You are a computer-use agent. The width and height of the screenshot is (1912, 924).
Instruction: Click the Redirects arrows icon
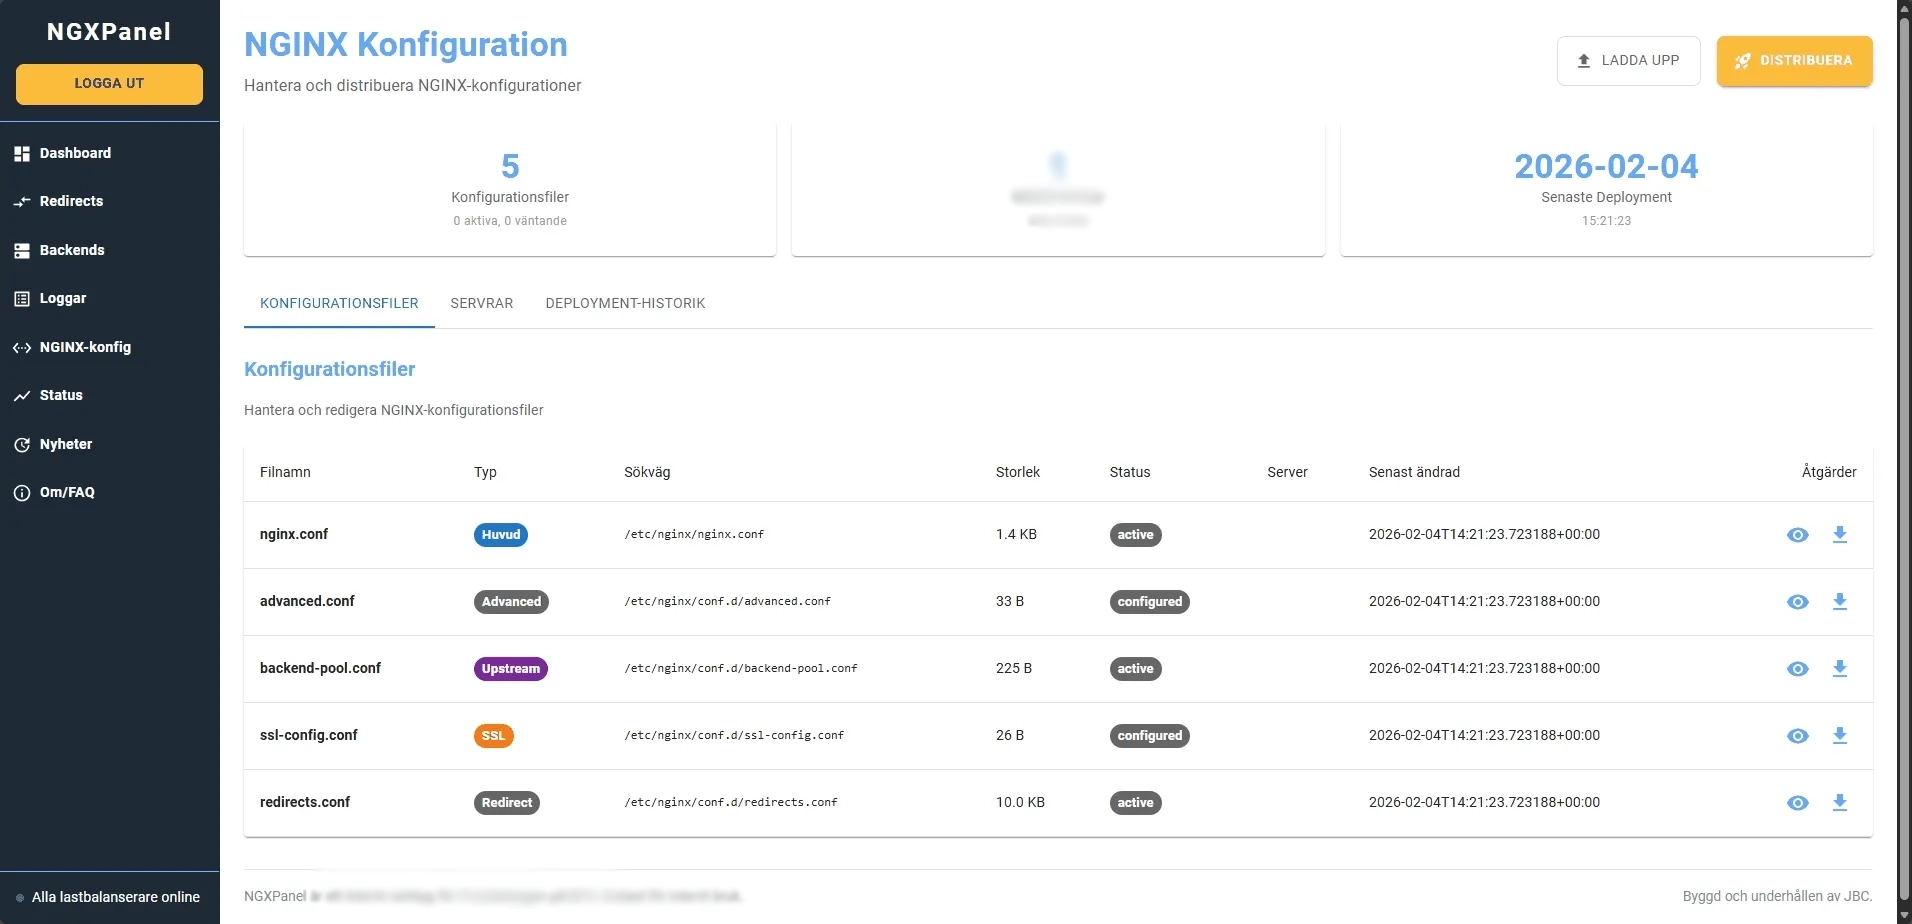pos(22,202)
